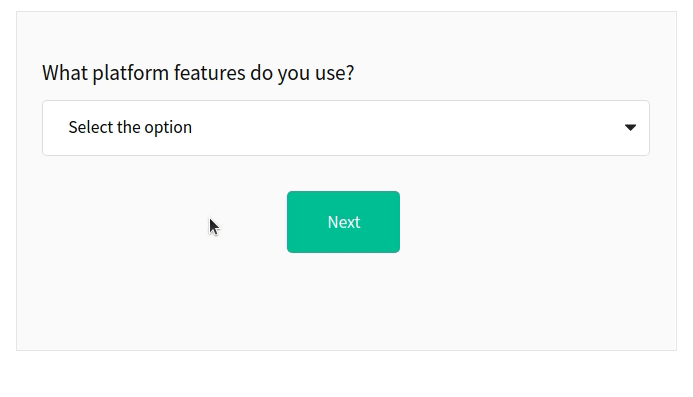Advance the survey with the Next button

[x=343, y=222]
